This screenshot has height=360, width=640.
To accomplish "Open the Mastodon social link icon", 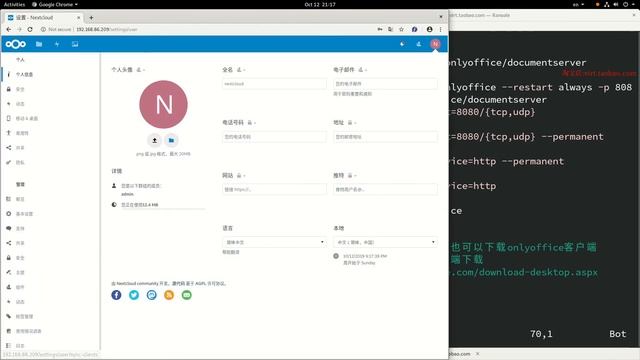I will (x=151, y=295).
